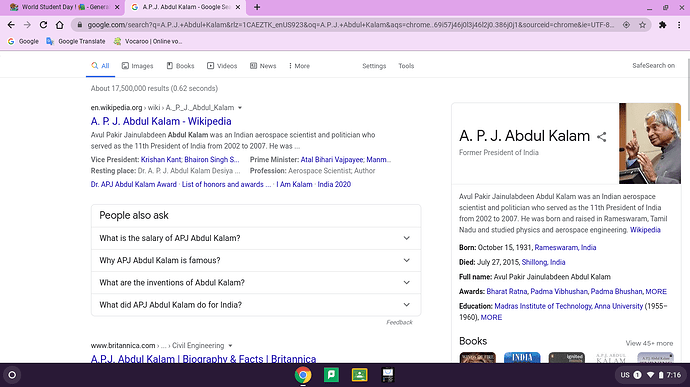This screenshot has height=387, width=690.
Task: Click the lock icon in address bar
Action: [80, 25]
